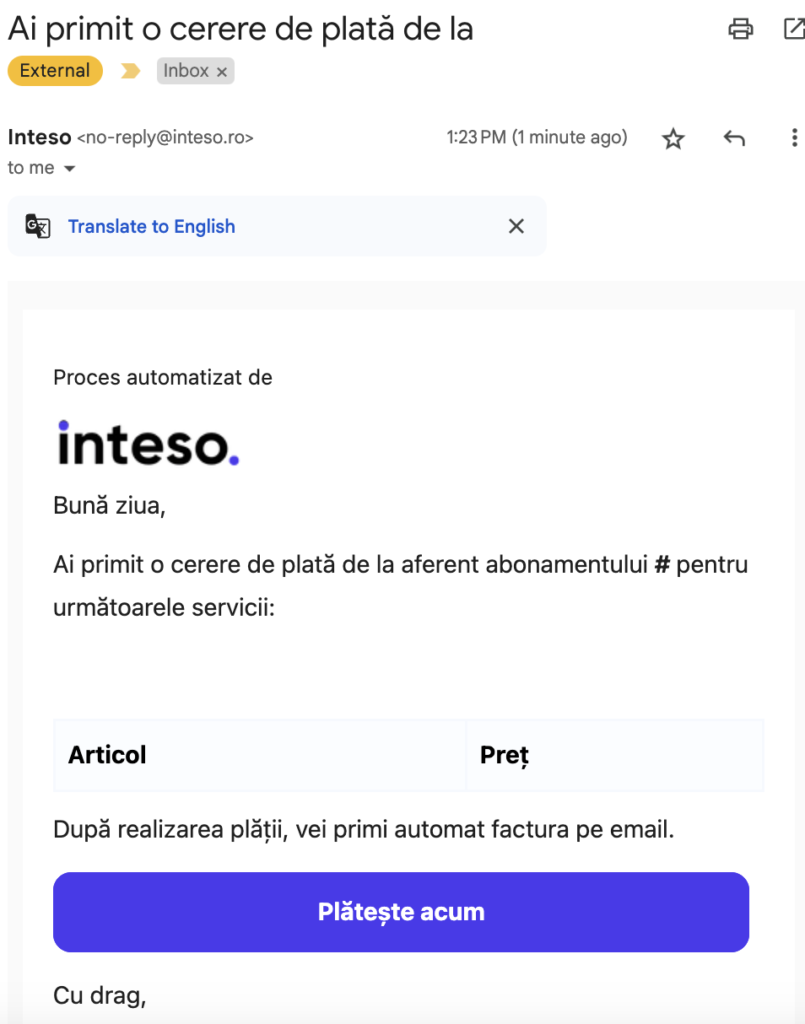
Task: Print this email using the printer icon
Action: pos(740,29)
